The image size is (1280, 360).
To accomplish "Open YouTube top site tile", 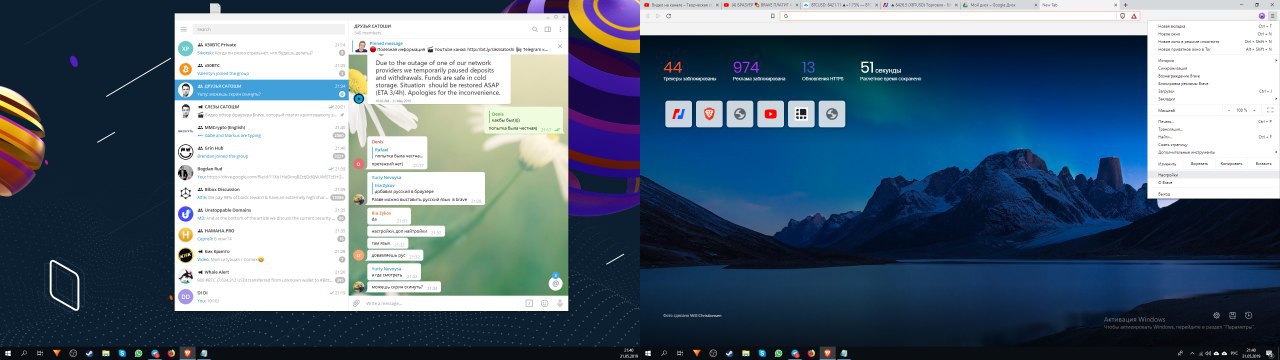I will click(770, 114).
